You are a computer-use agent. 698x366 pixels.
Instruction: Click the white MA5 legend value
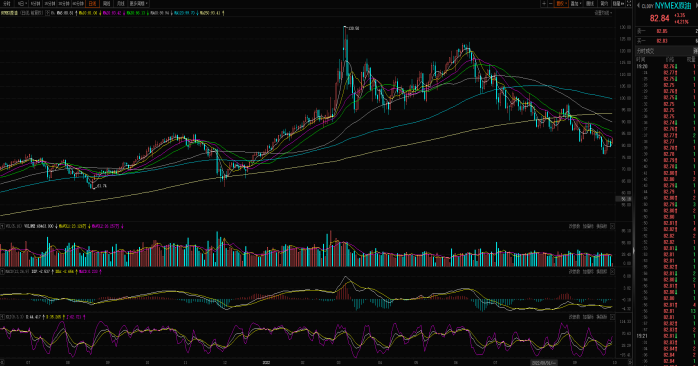(x=64, y=13)
